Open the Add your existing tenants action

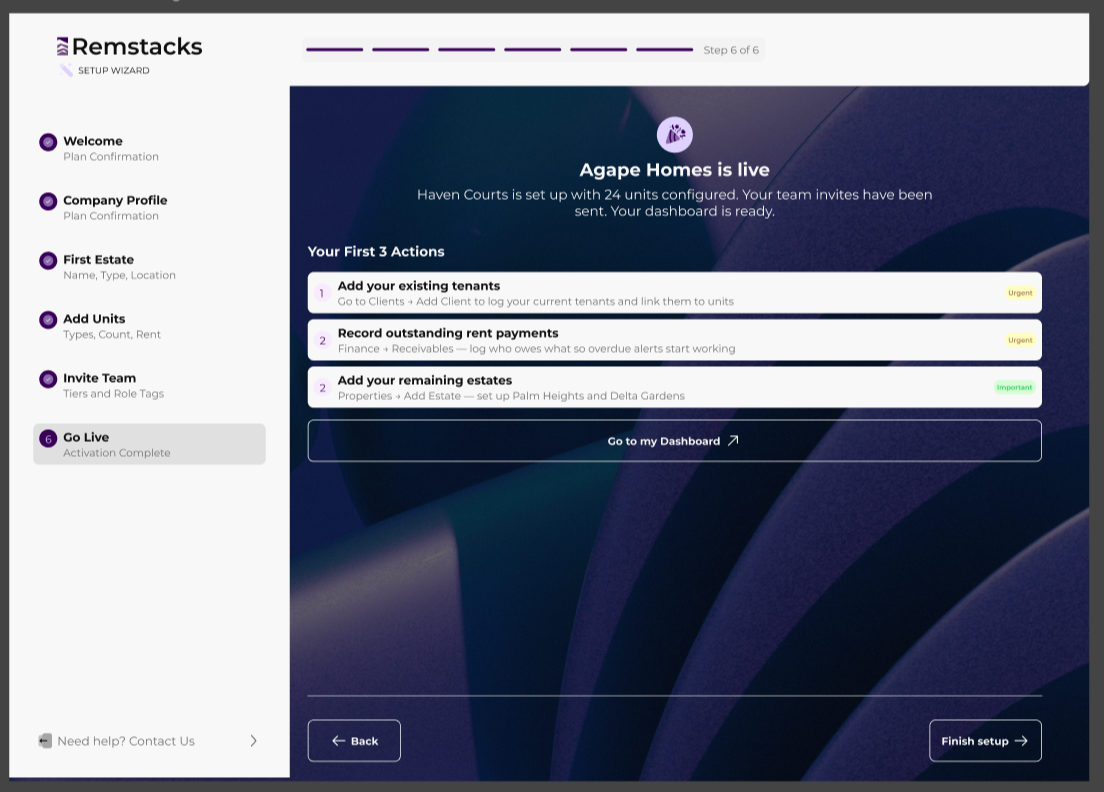[675, 293]
